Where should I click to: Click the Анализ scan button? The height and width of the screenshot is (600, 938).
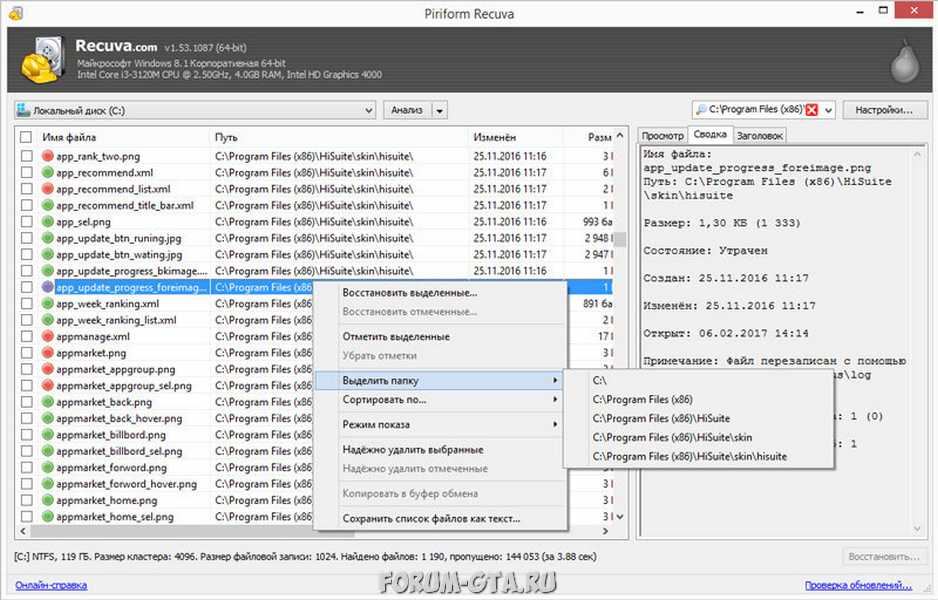(407, 110)
